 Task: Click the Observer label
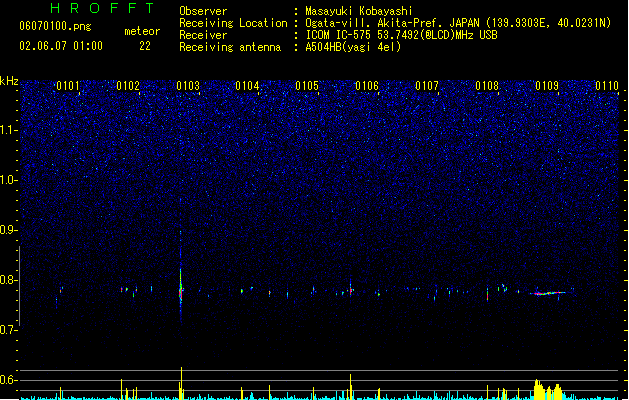[x=203, y=11]
